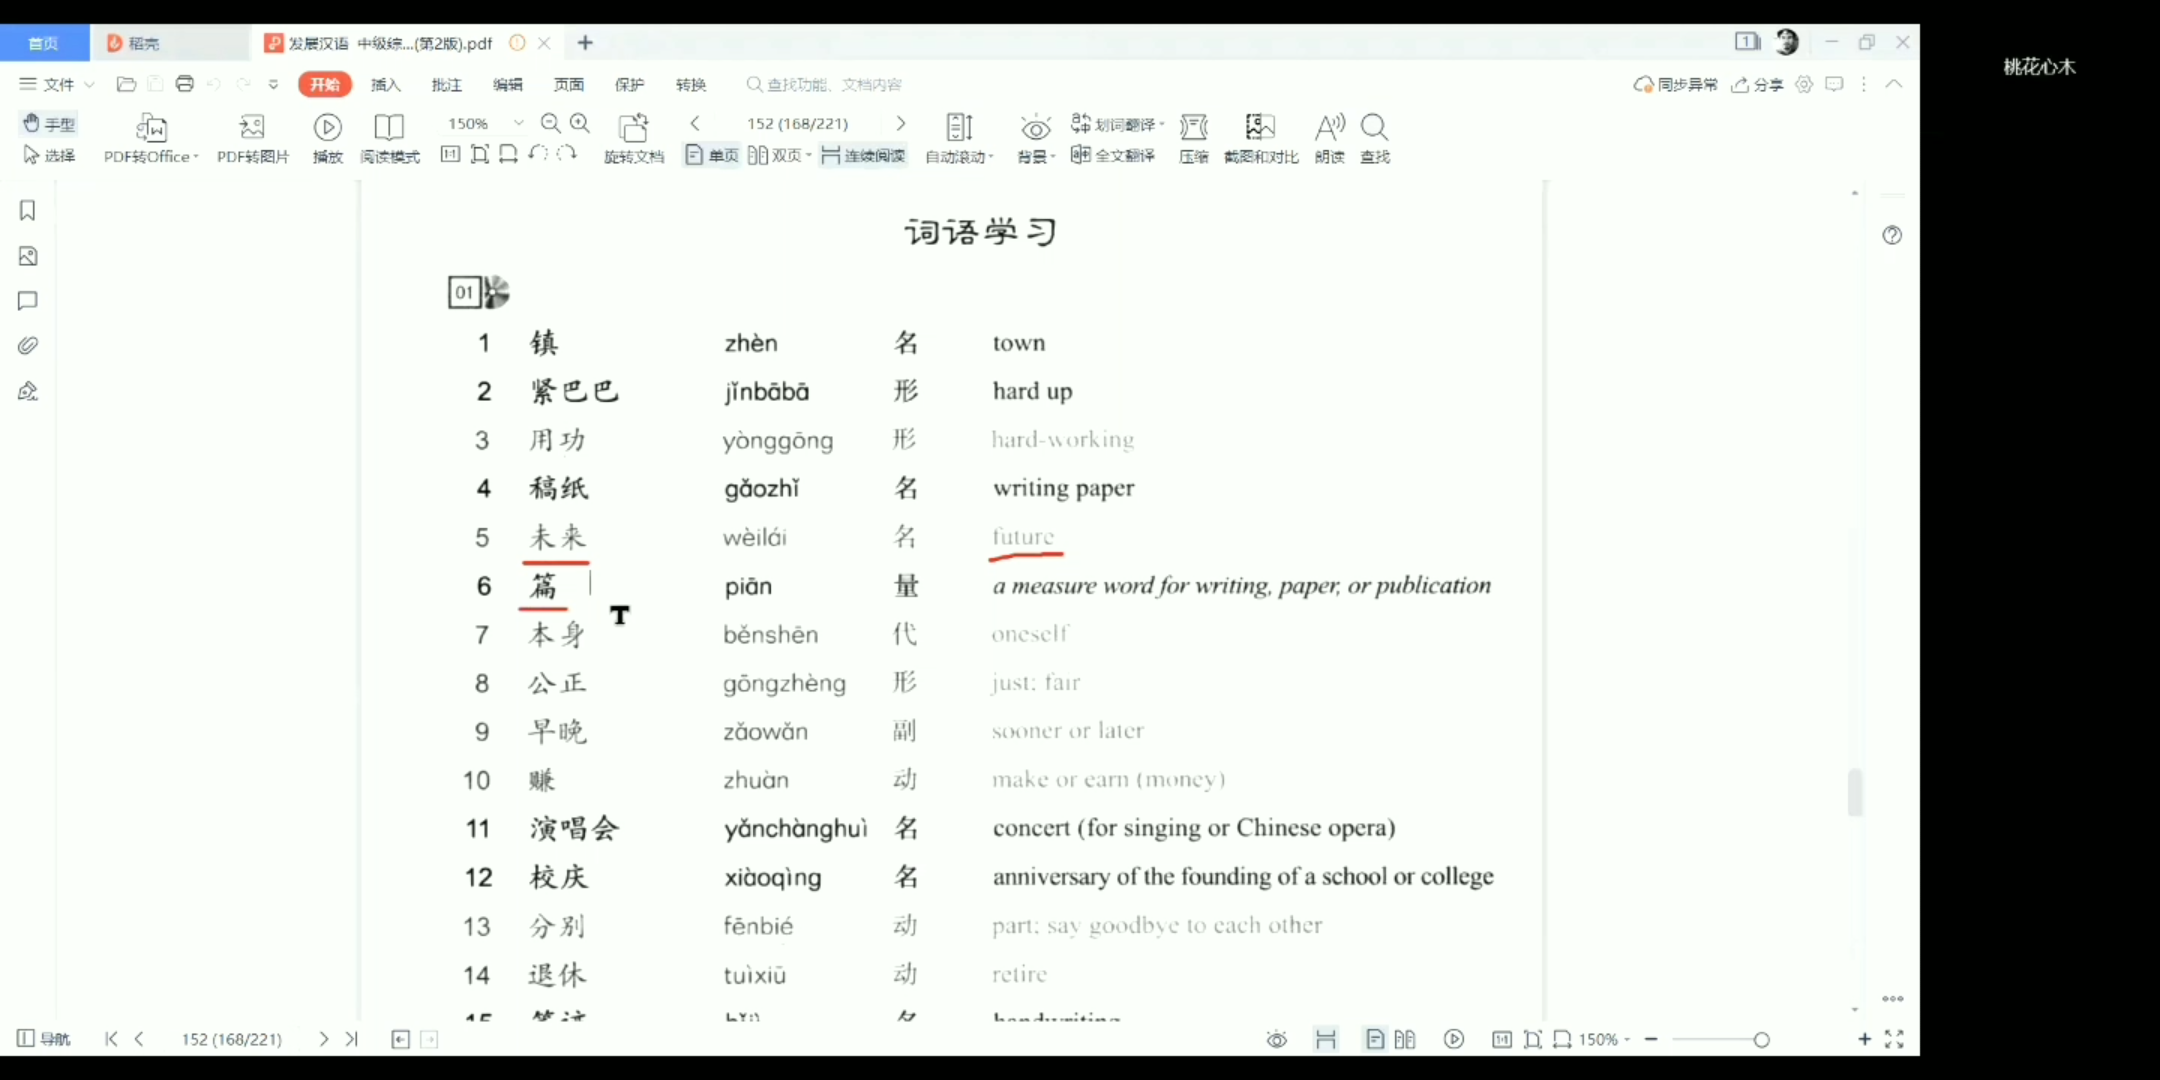The image size is (2160, 1080).
Task: Collapse the ribbon with the up chevron
Action: tap(1894, 84)
